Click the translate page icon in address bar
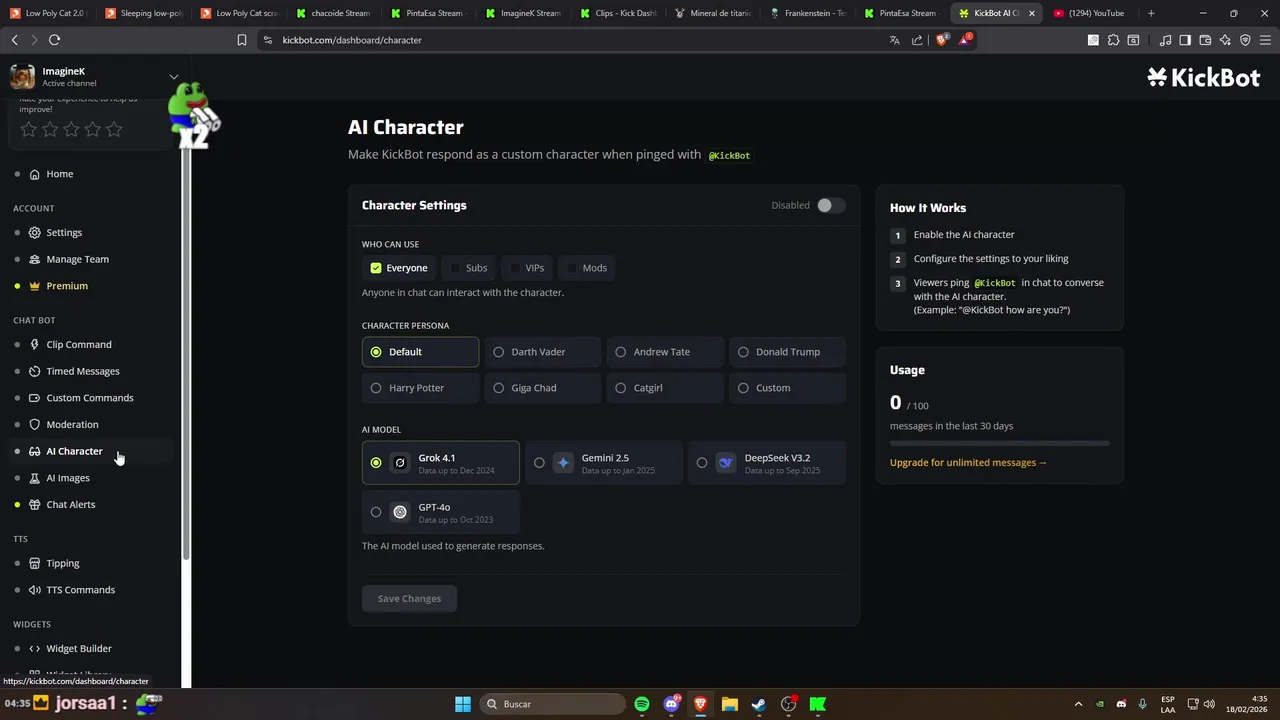Screen dimensions: 1280x720 pos(894,40)
